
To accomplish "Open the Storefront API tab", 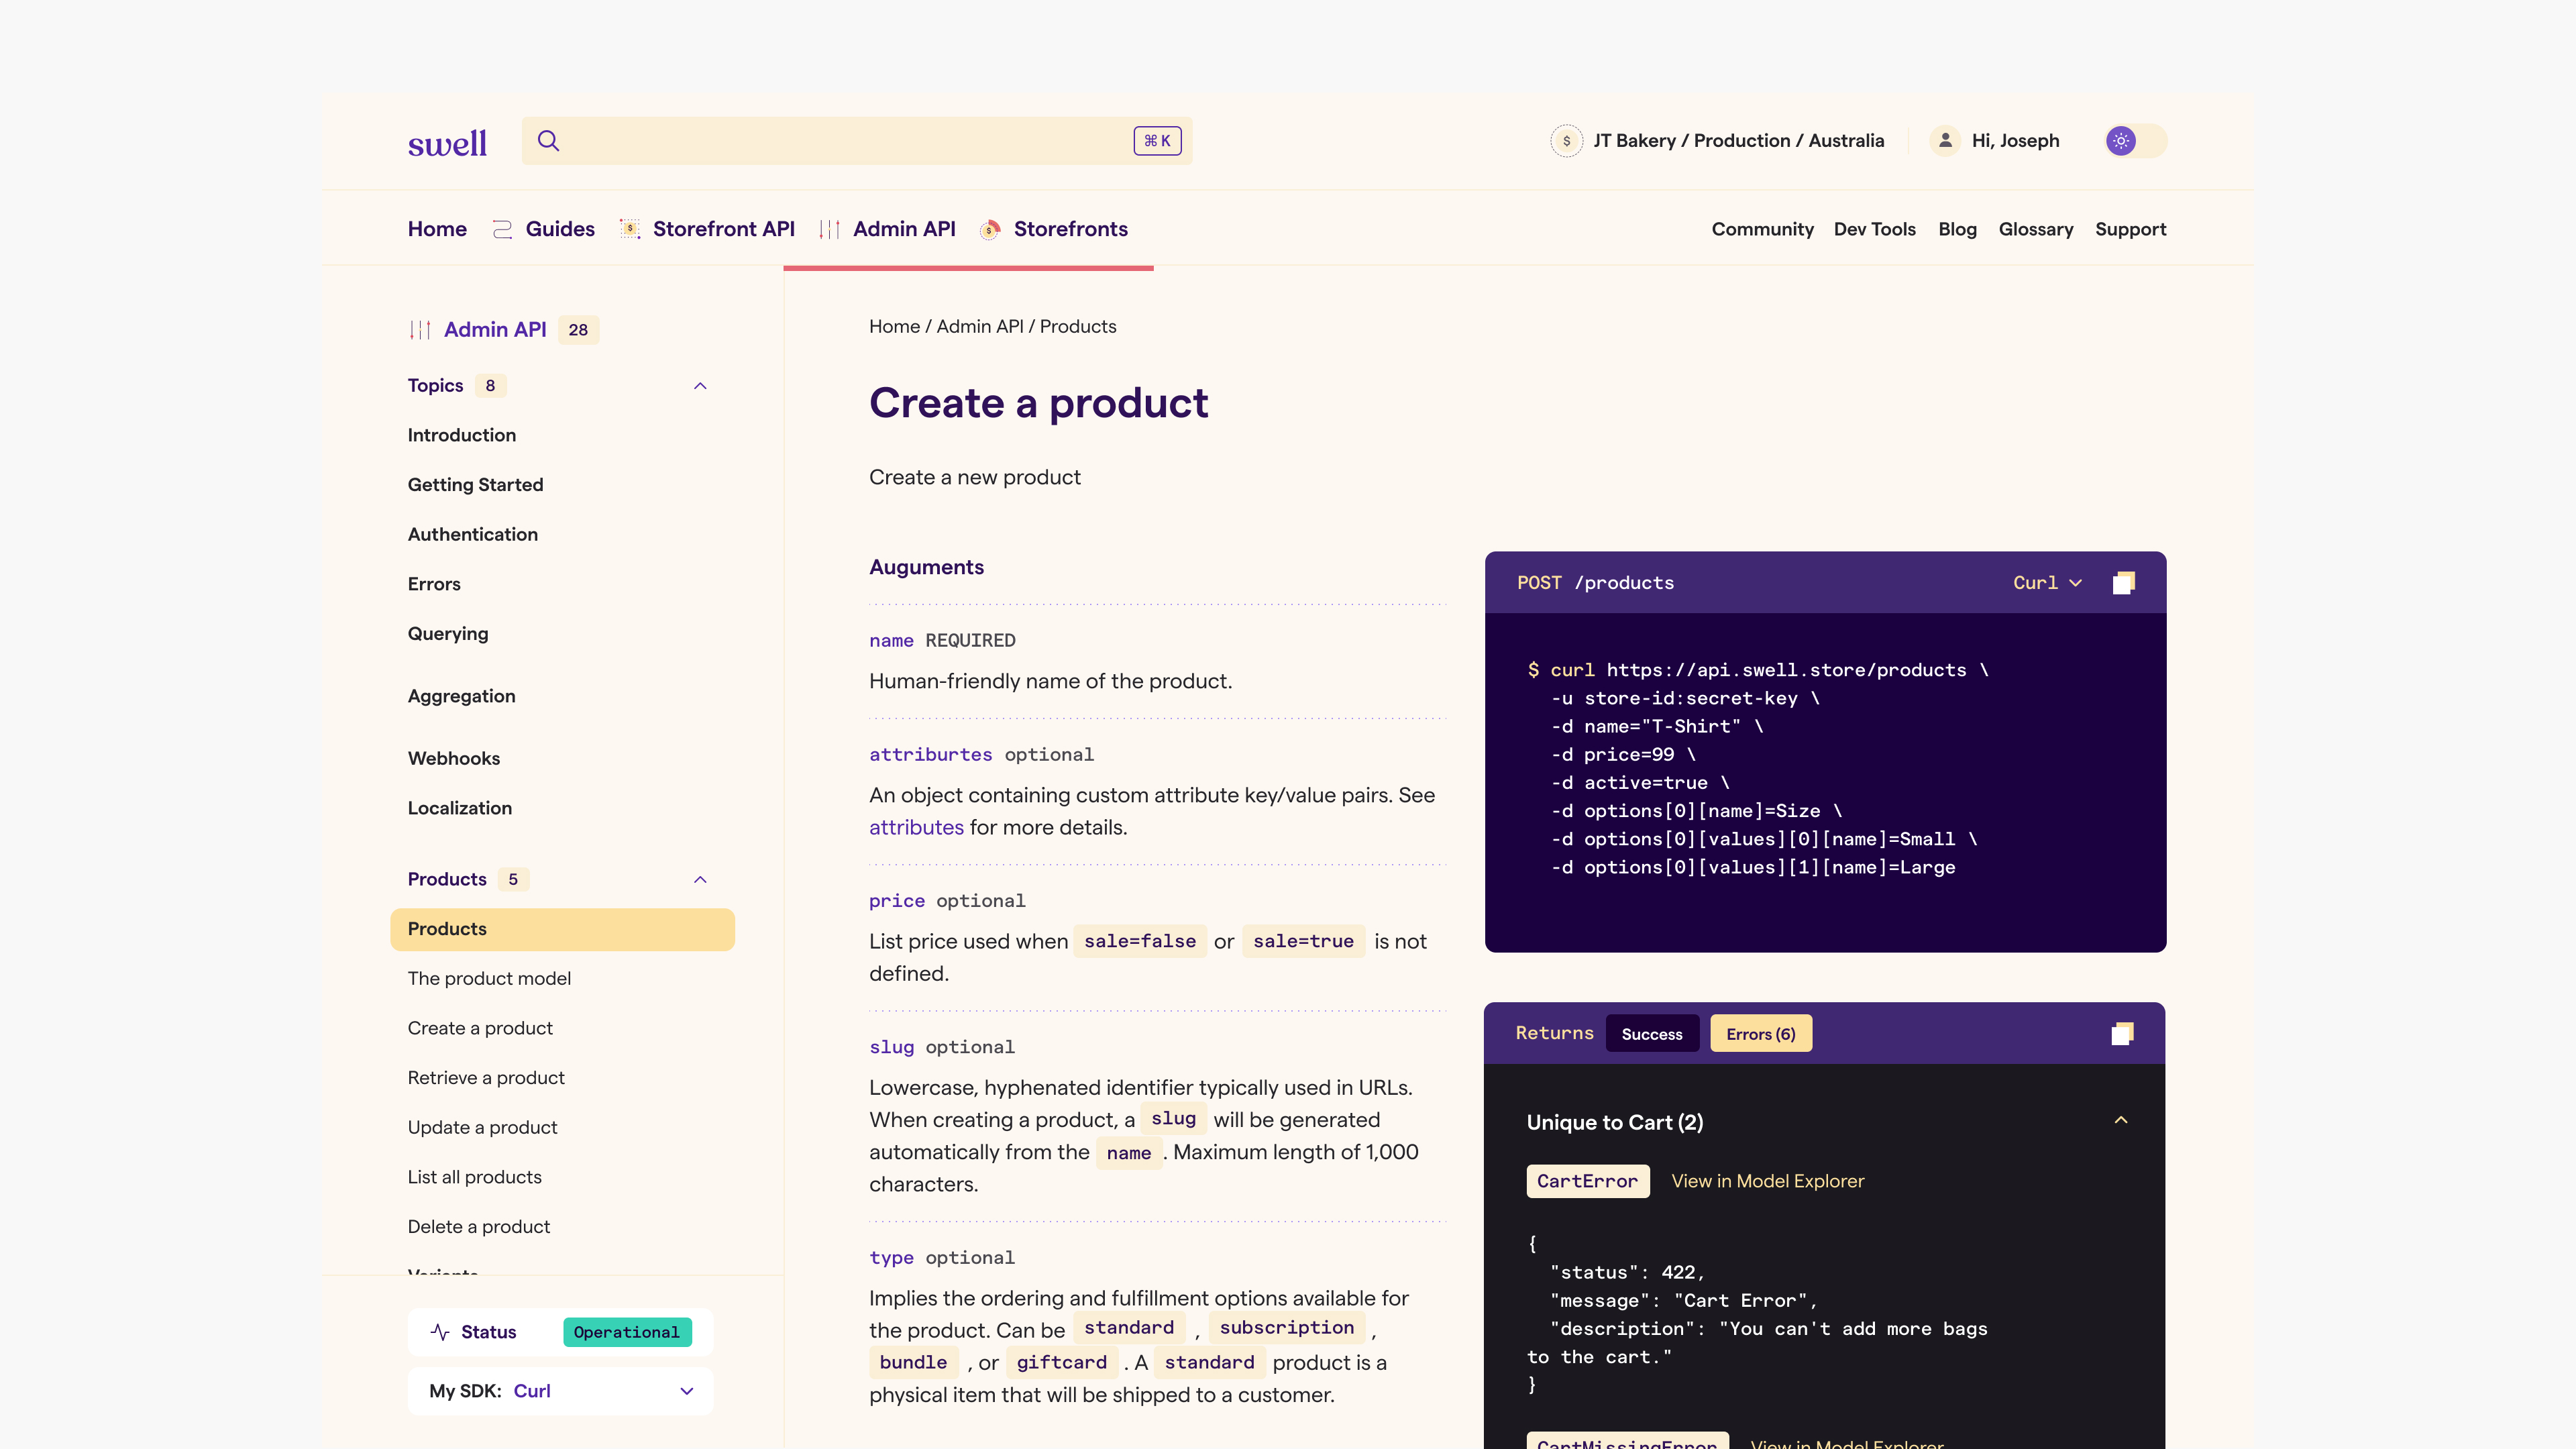I will point(723,229).
